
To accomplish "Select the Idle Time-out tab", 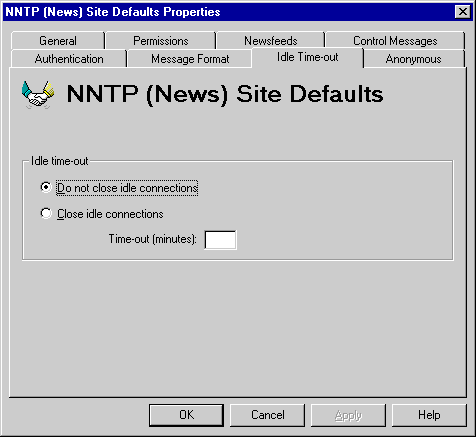I will tap(307, 57).
